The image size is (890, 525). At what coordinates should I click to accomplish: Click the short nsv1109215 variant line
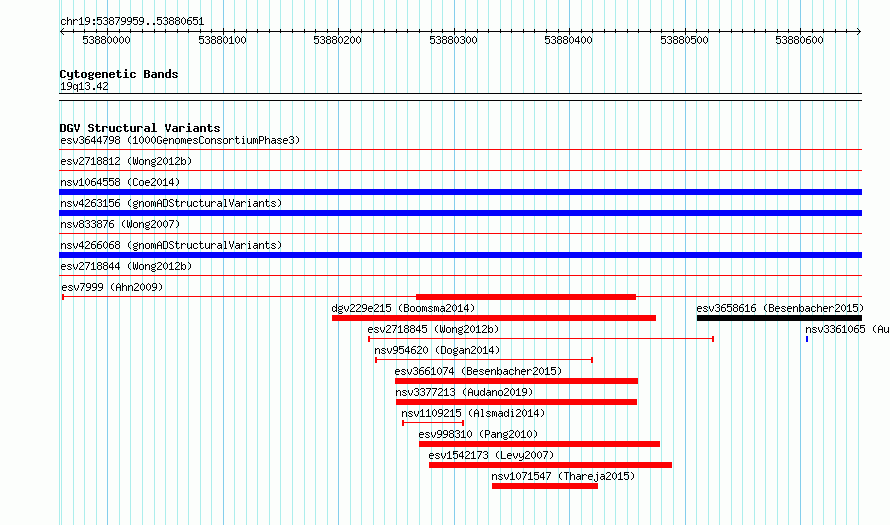433,423
